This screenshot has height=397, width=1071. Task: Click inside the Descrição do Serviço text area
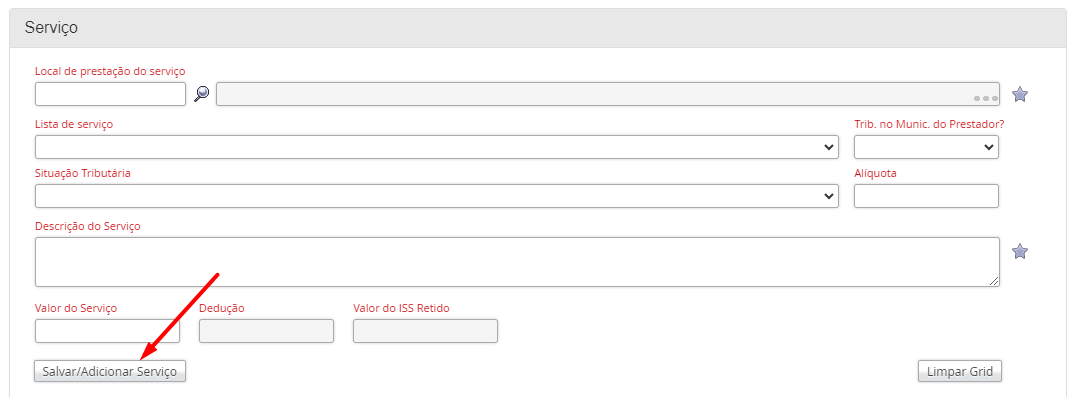pos(517,262)
